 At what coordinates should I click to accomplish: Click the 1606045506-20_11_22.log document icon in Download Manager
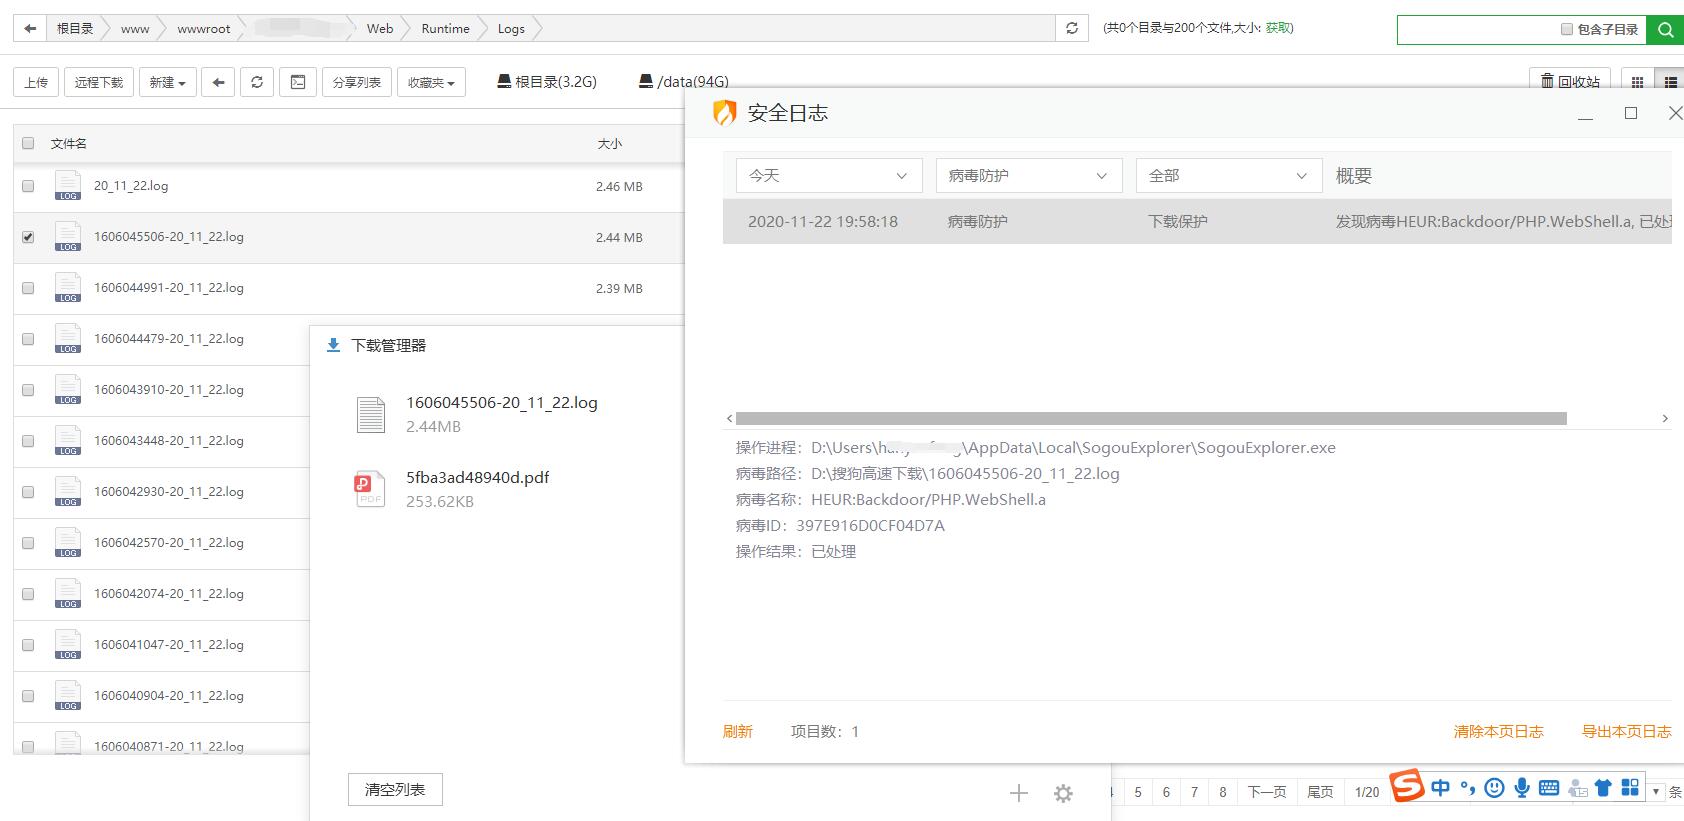[371, 414]
